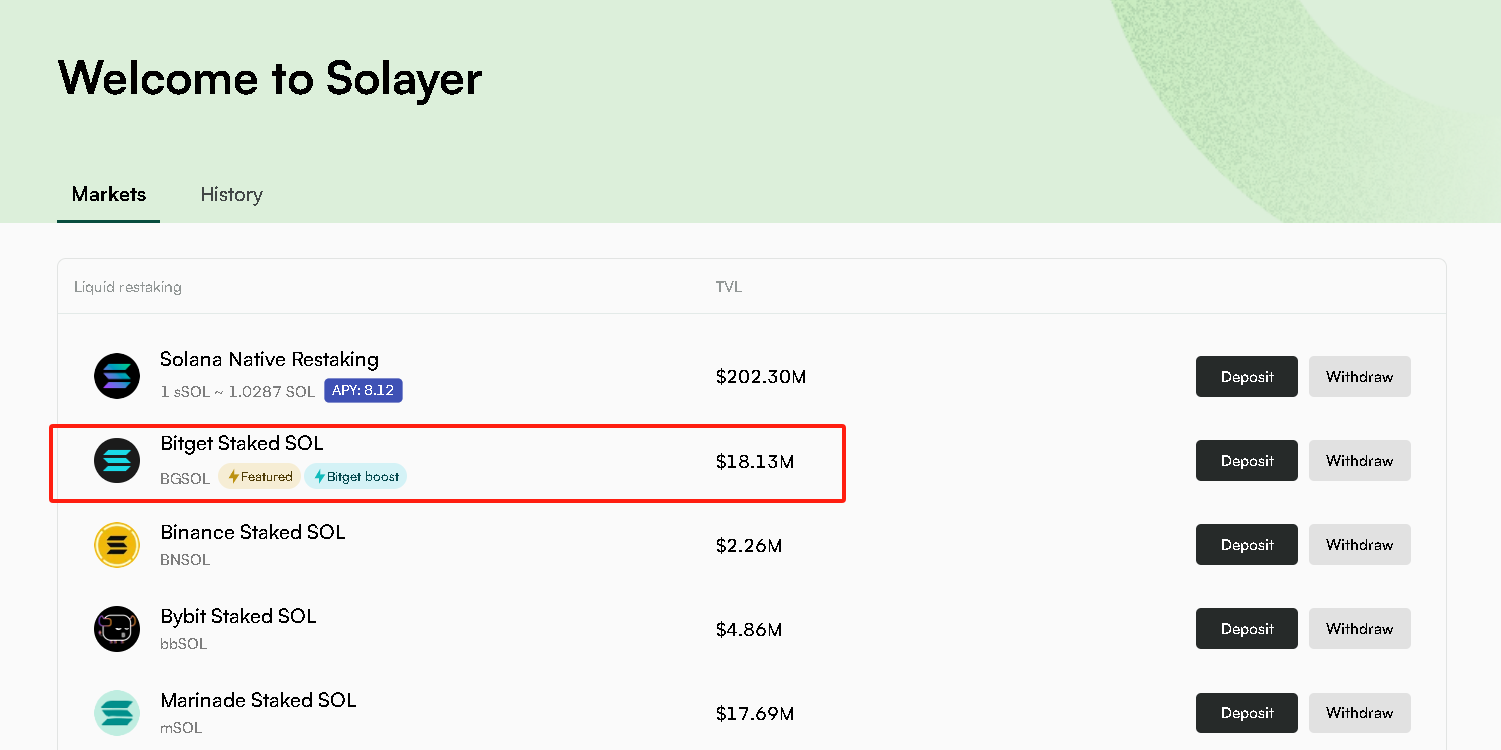Withdraw from Bitget Staked SOL
1501x750 pixels.
[x=1359, y=461]
